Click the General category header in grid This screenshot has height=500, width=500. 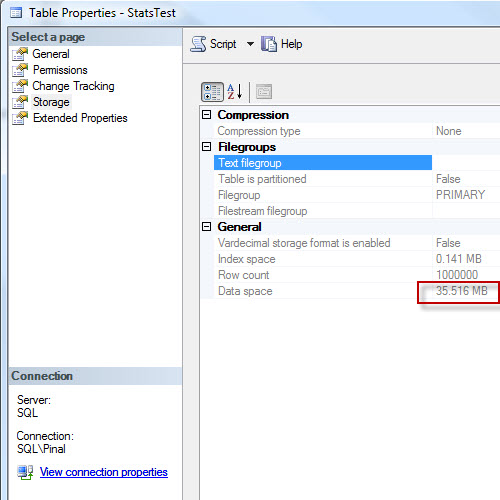point(239,227)
